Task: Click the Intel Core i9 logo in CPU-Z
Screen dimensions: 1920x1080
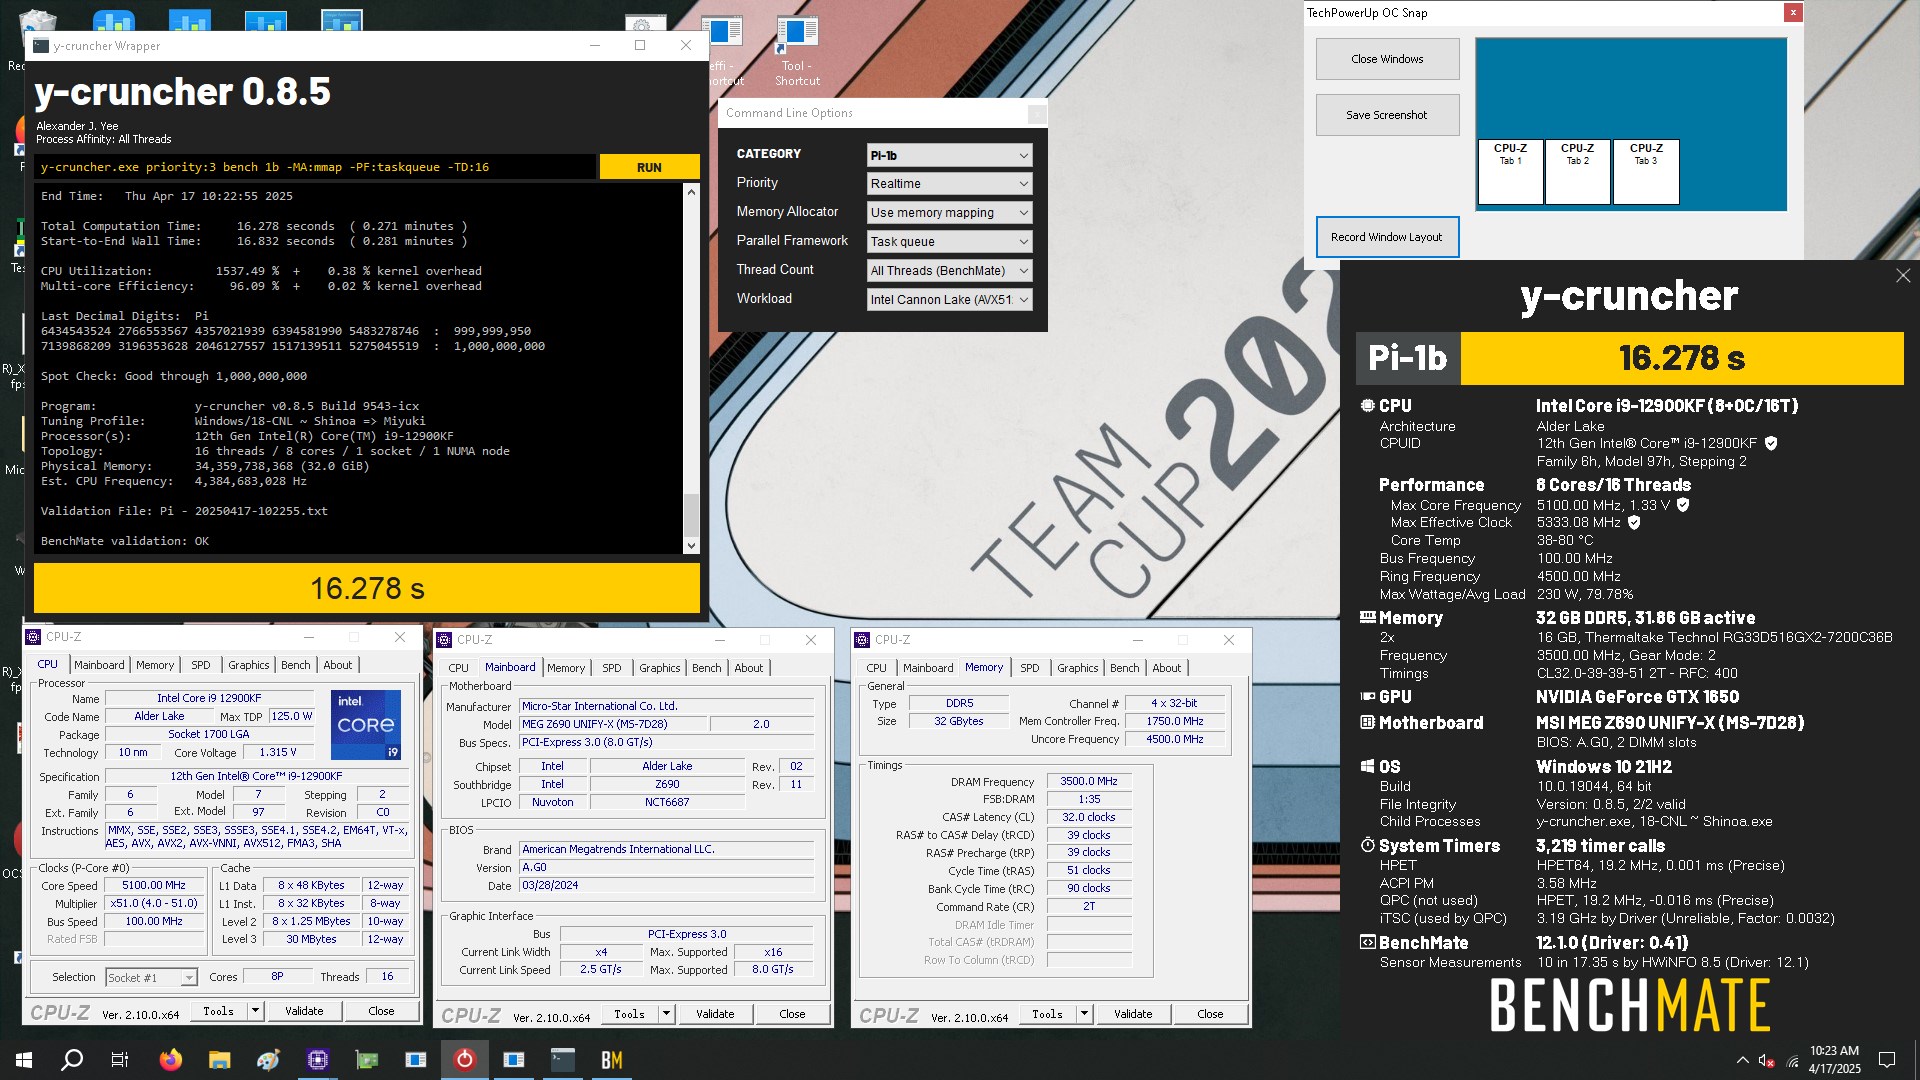Action: click(x=366, y=724)
